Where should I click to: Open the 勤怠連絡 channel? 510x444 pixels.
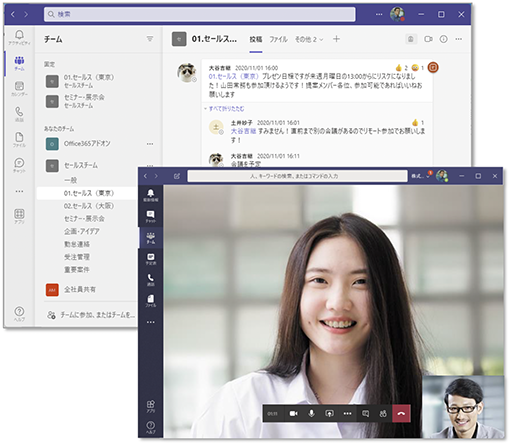point(77,244)
